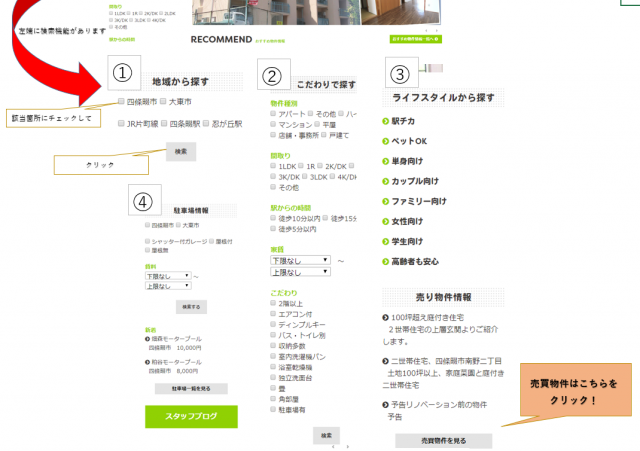Click the arrow icon beside カップル向け

point(386,182)
